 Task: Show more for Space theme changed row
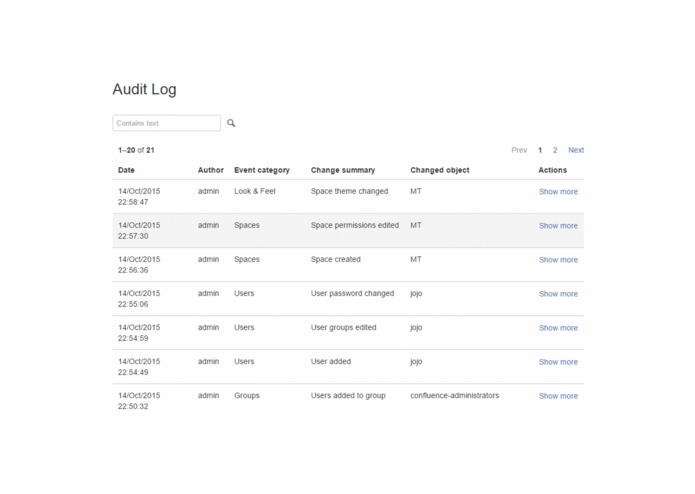[558, 192]
